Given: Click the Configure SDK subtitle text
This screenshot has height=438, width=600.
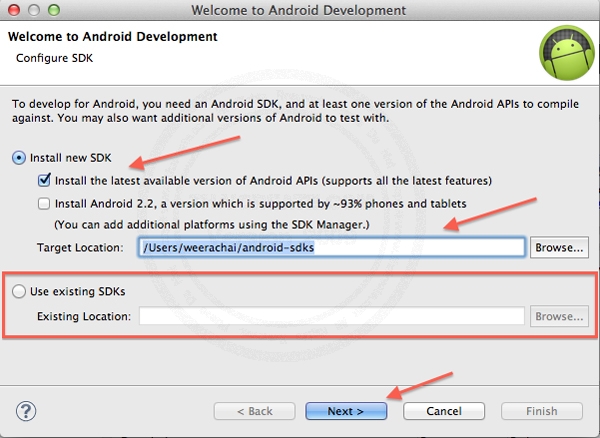Looking at the screenshot, I should 54,58.
